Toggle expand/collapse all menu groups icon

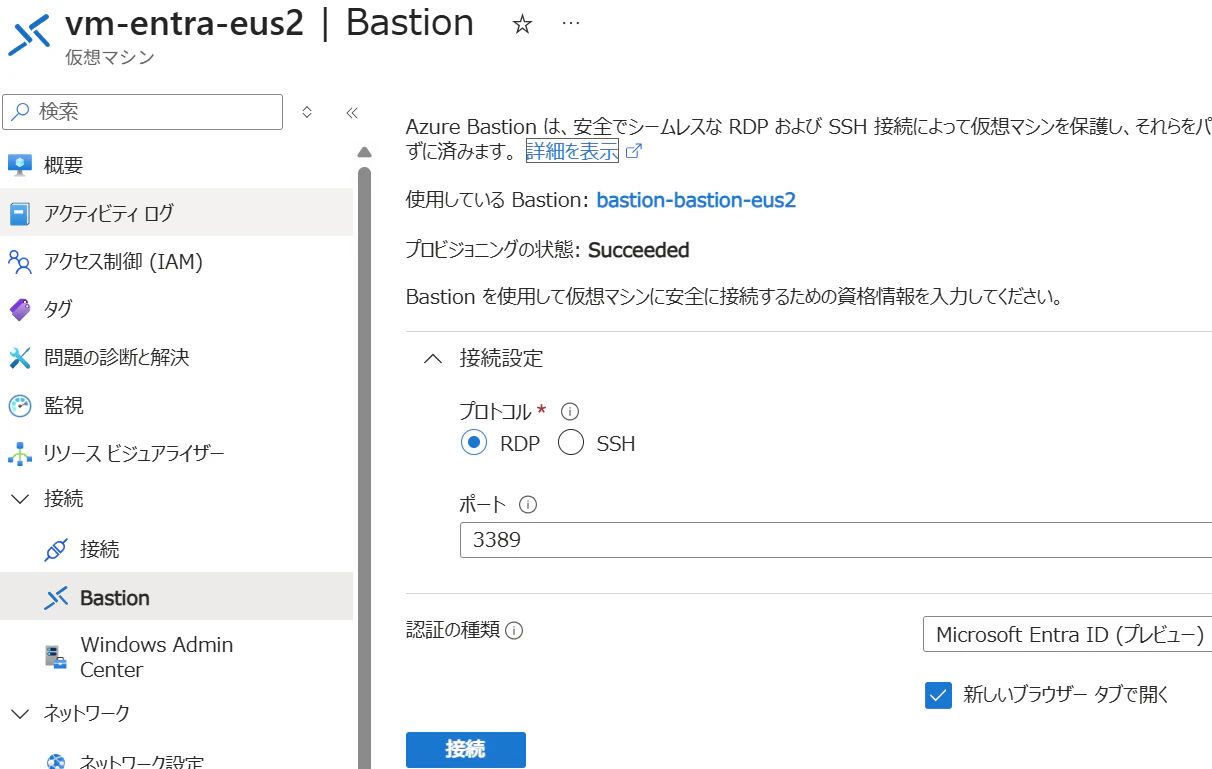[x=307, y=112]
